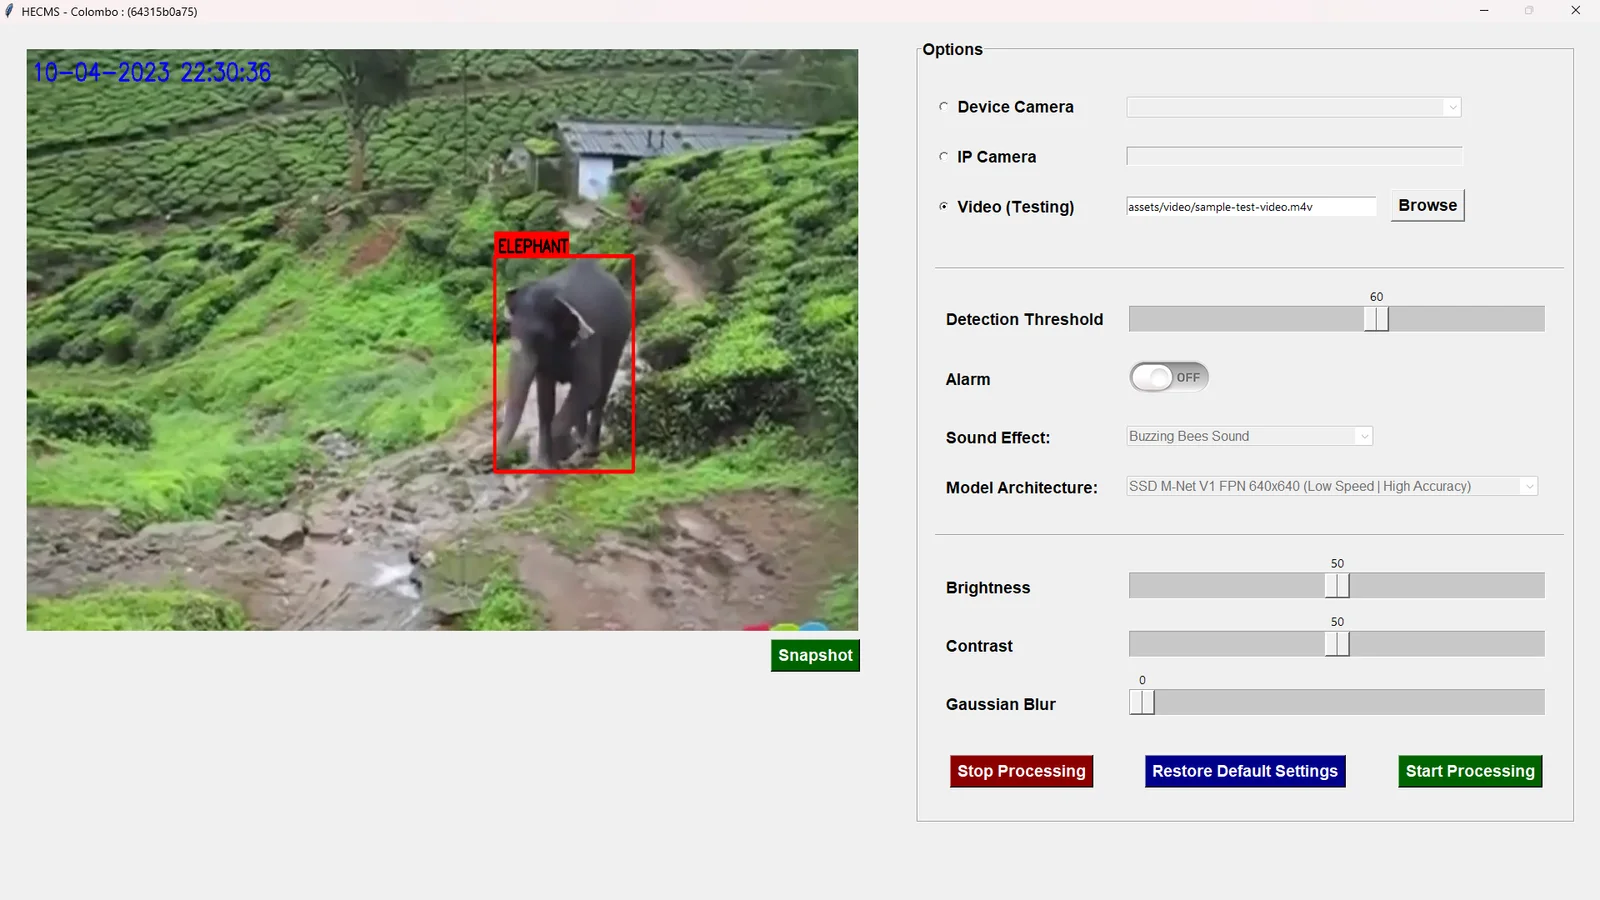Click the ELEPHANT detection label in video

[532, 246]
